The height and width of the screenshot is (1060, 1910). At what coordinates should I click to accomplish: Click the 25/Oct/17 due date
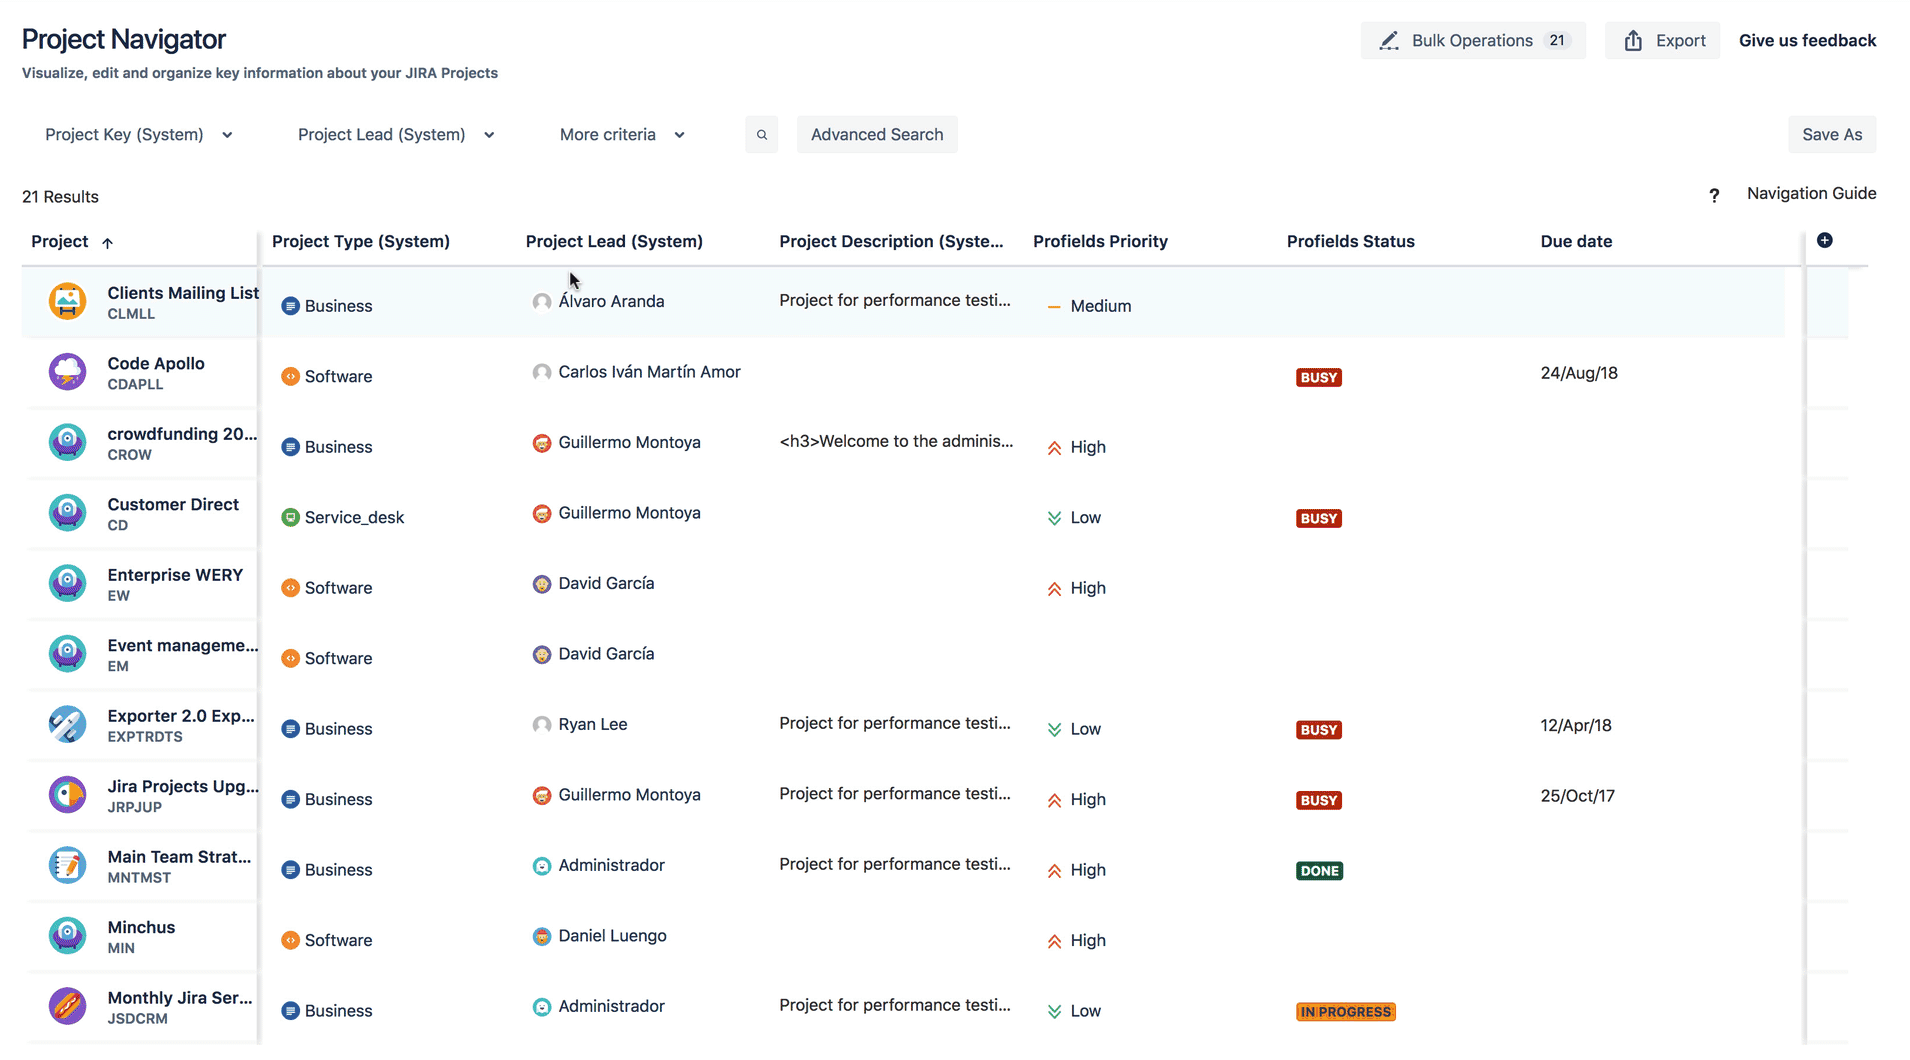[x=1577, y=797]
